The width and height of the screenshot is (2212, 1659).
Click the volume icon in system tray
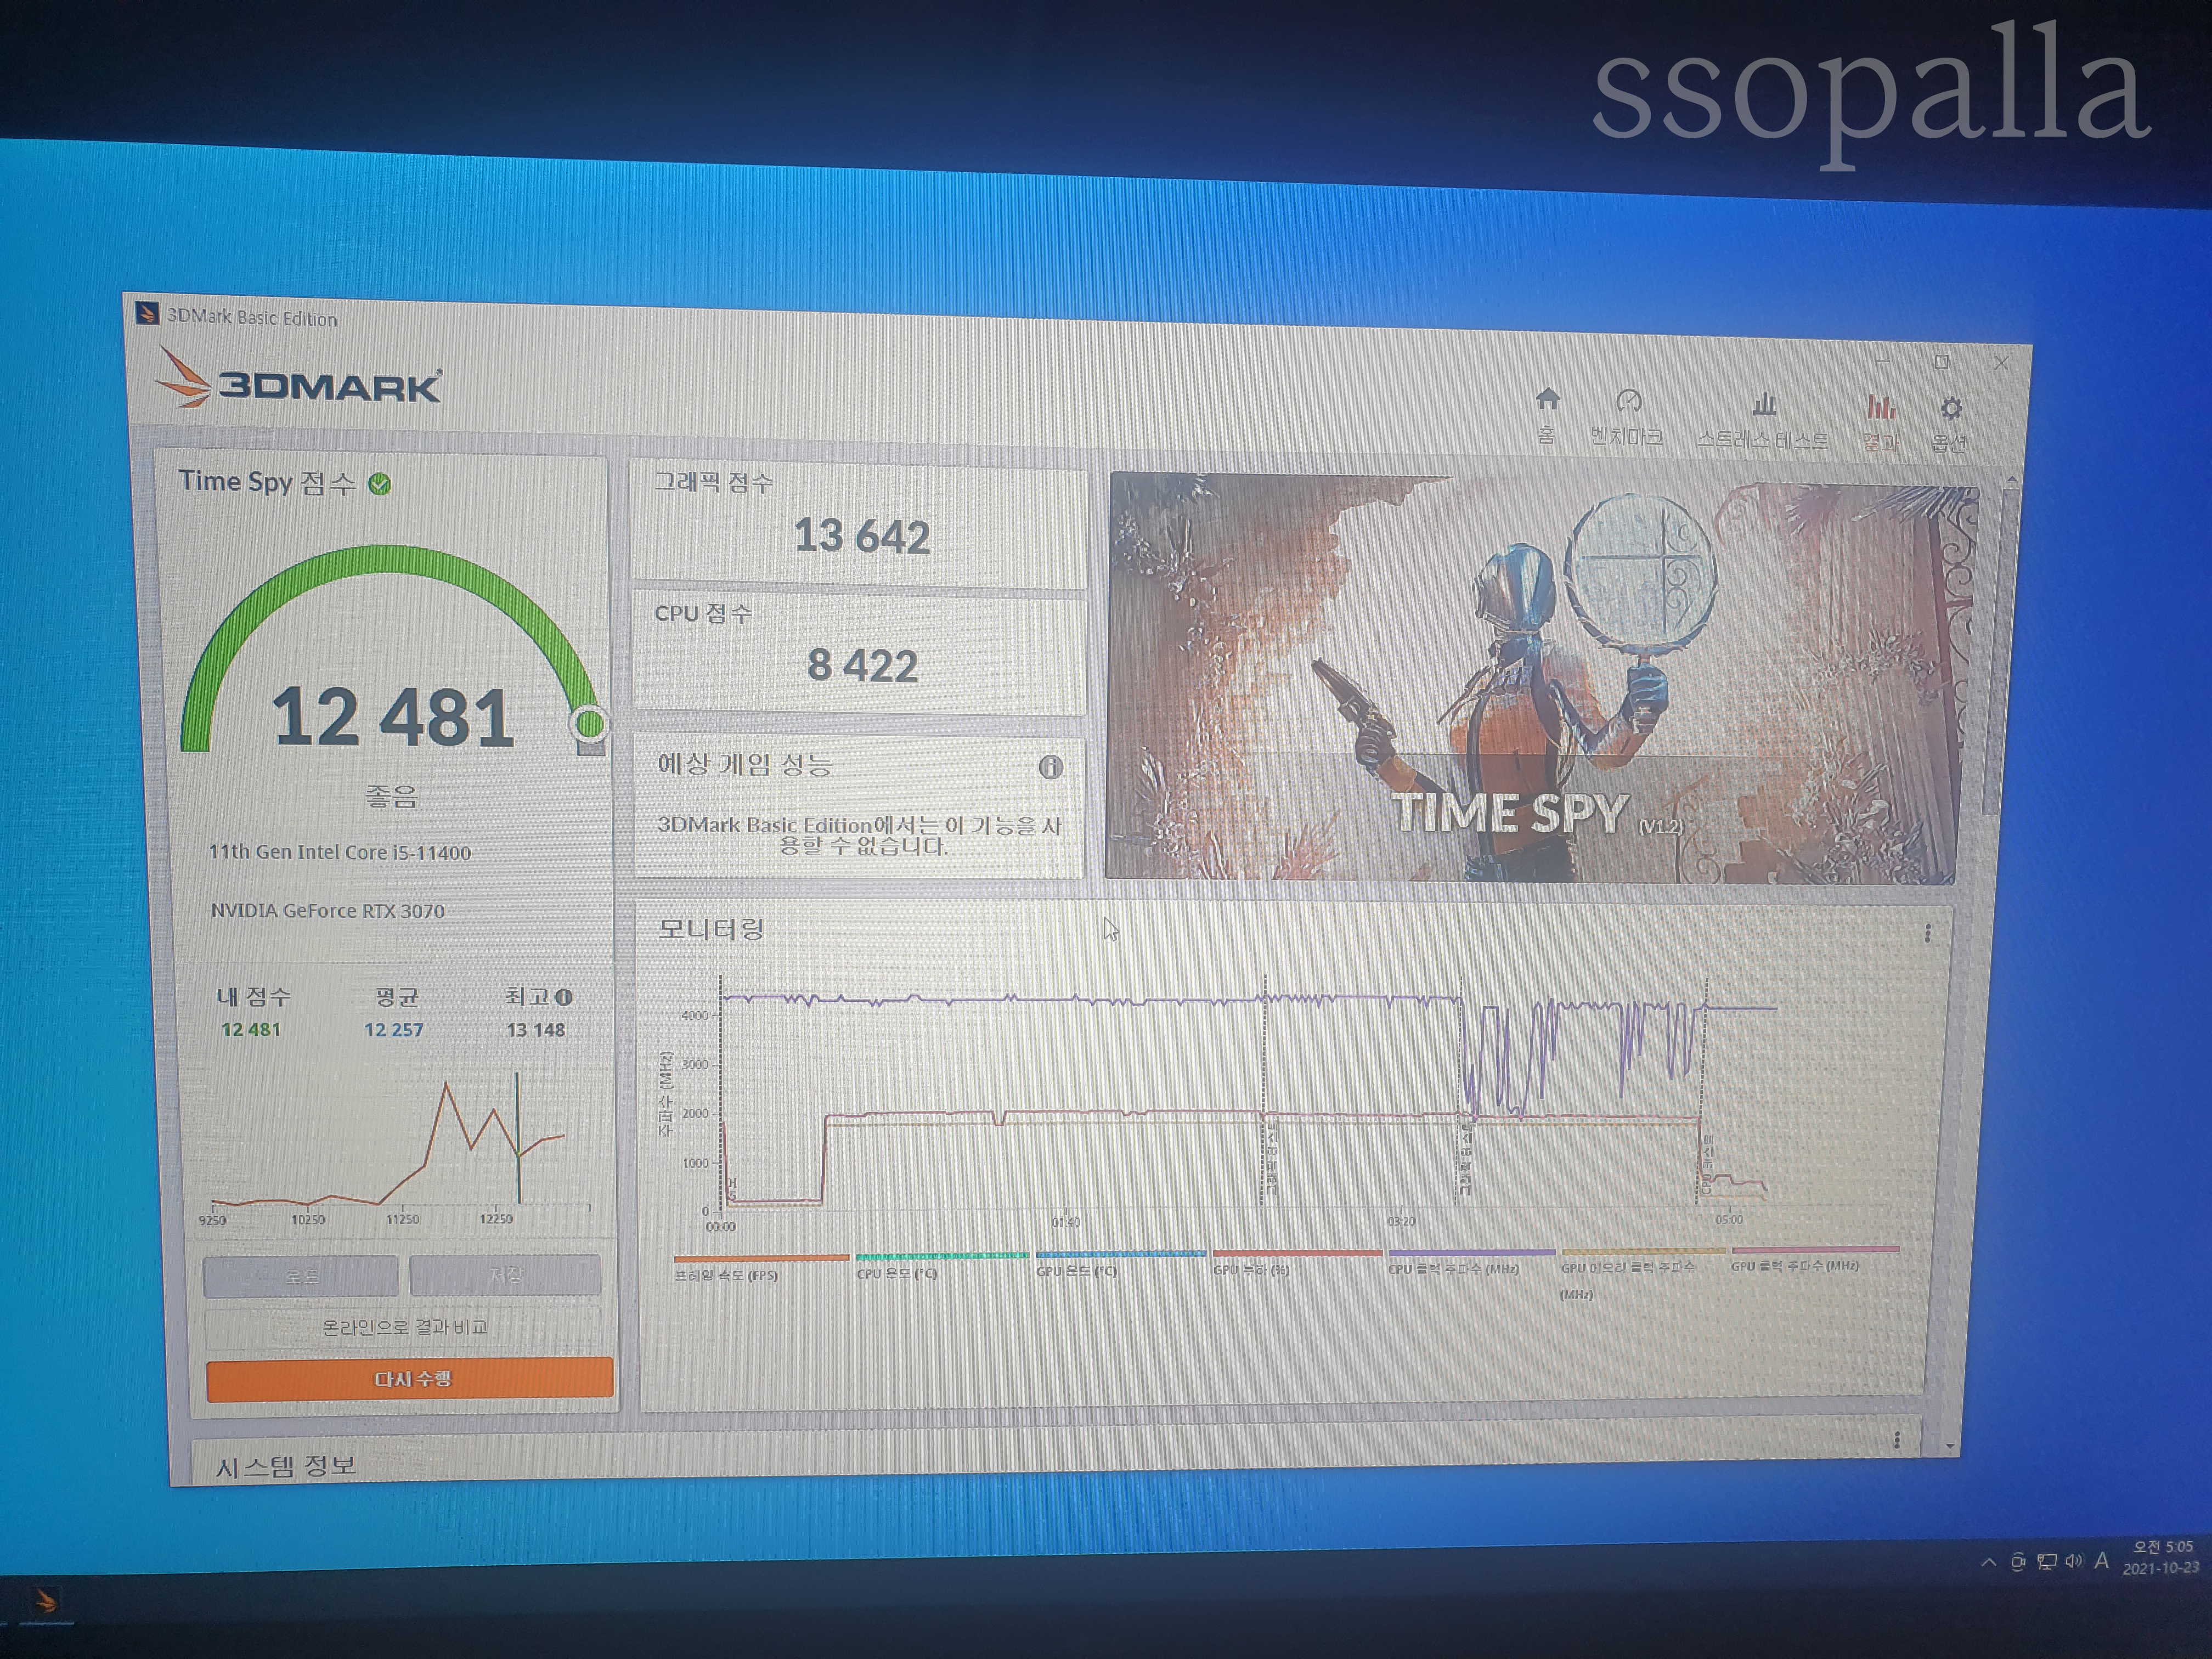(2073, 1562)
